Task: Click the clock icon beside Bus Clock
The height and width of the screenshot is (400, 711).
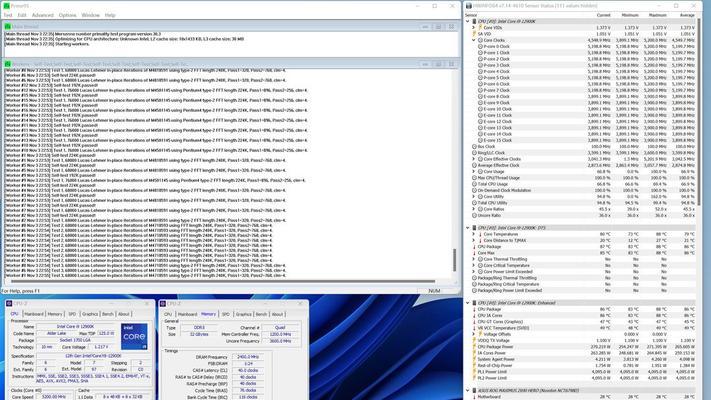Action: click(474, 146)
